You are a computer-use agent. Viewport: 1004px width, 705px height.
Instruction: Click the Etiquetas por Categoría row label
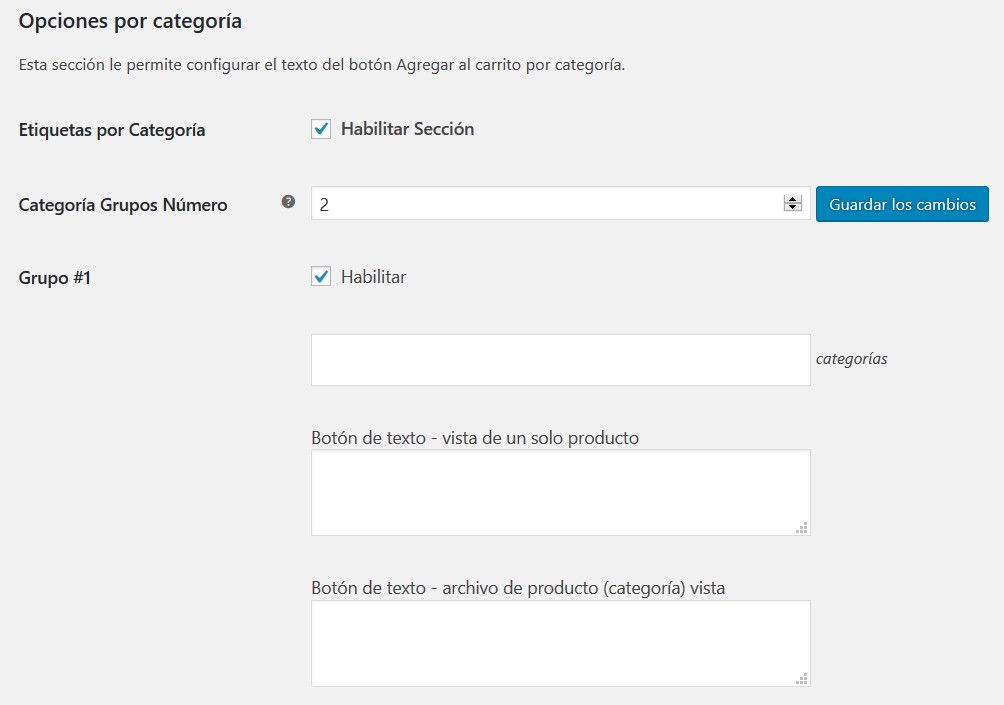pyautogui.click(x=112, y=130)
